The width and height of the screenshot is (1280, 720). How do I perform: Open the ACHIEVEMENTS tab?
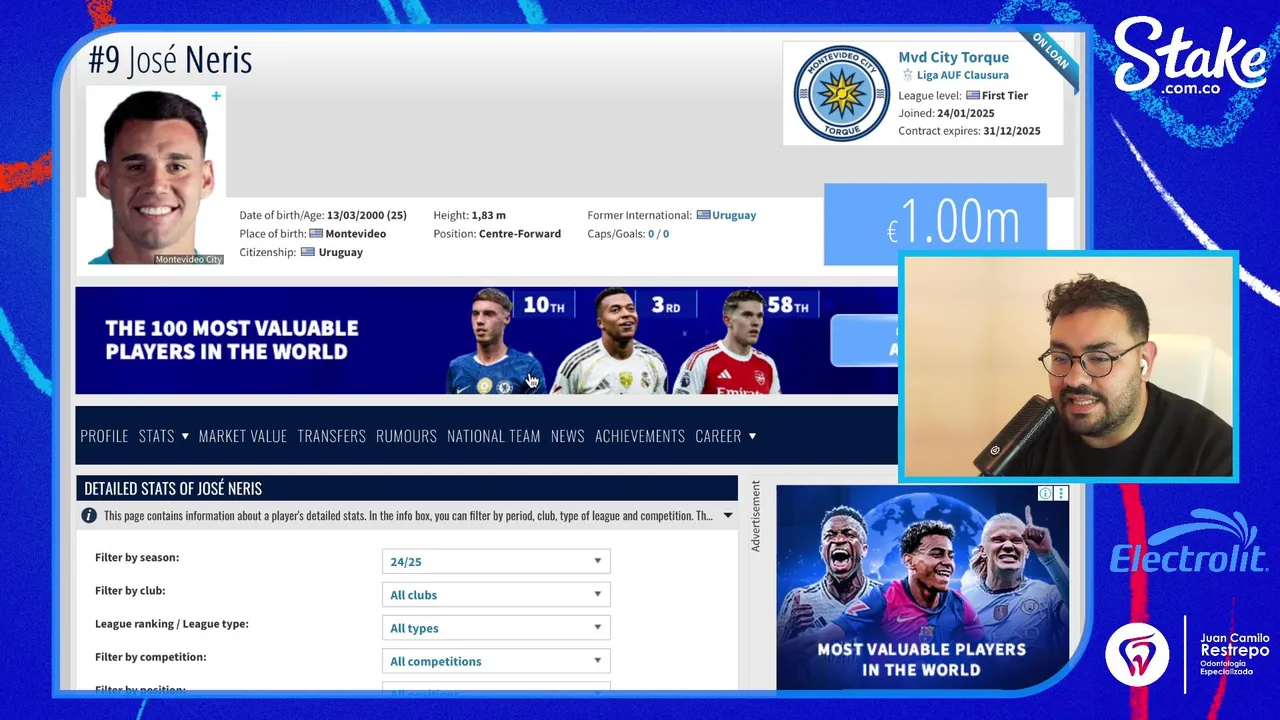point(640,436)
